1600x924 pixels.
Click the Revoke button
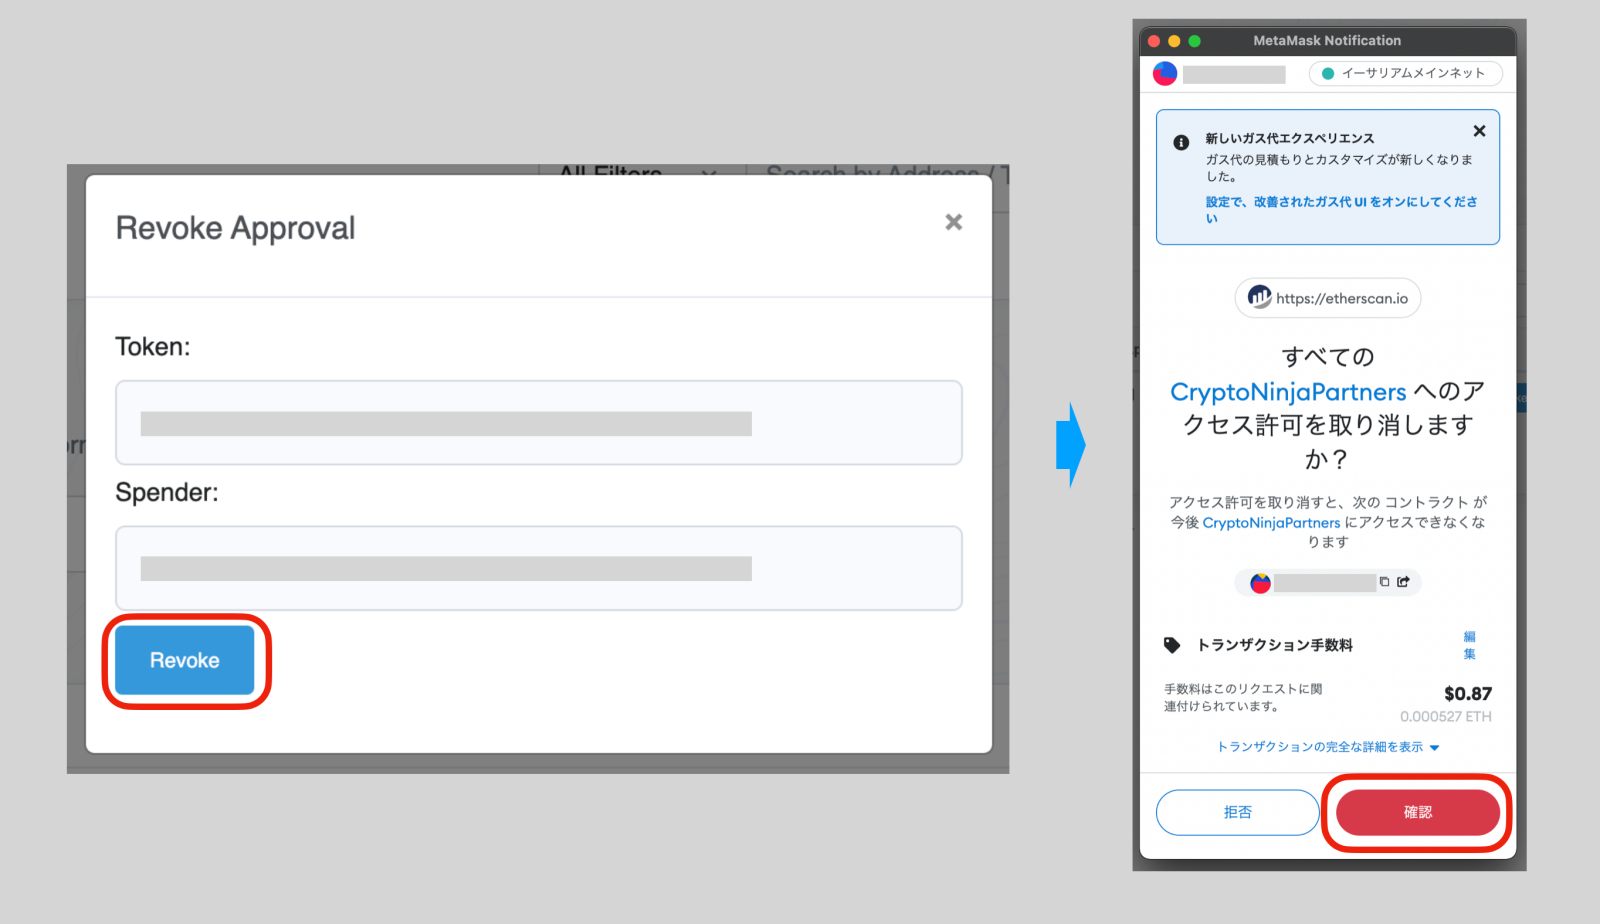click(x=184, y=660)
